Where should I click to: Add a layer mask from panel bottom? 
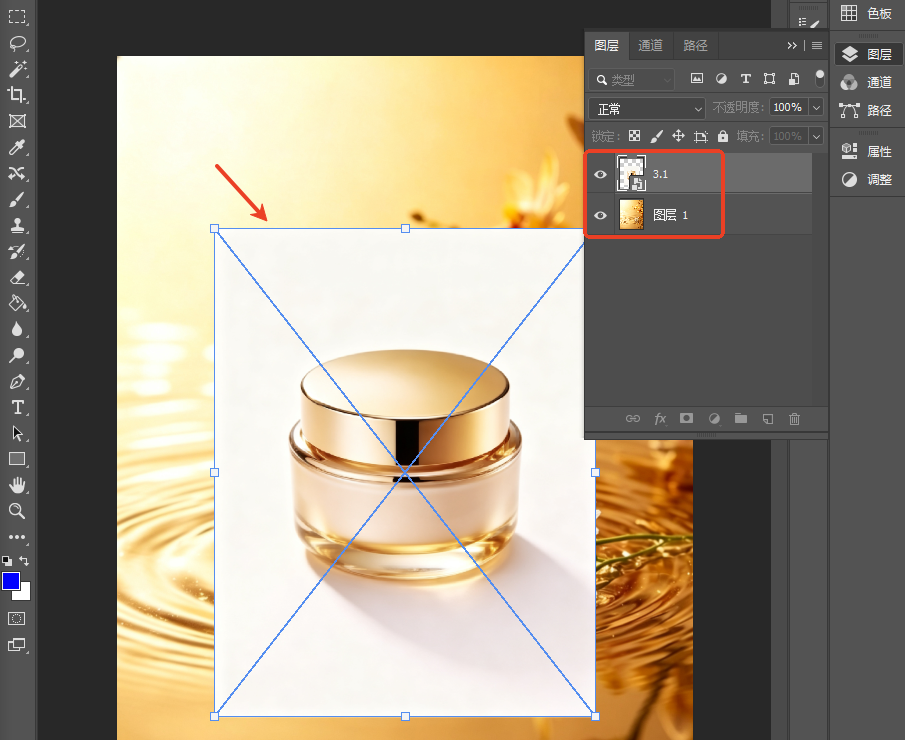pyautogui.click(x=686, y=418)
